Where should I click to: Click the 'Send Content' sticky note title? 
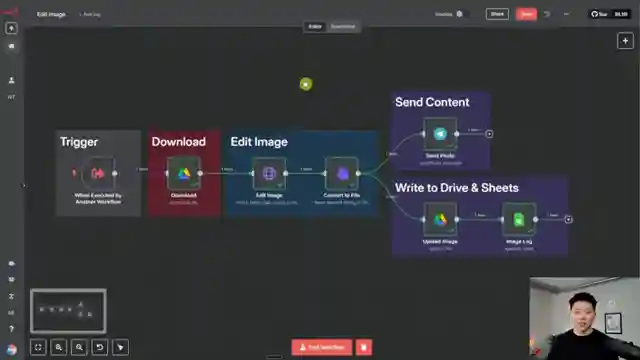[432, 102]
